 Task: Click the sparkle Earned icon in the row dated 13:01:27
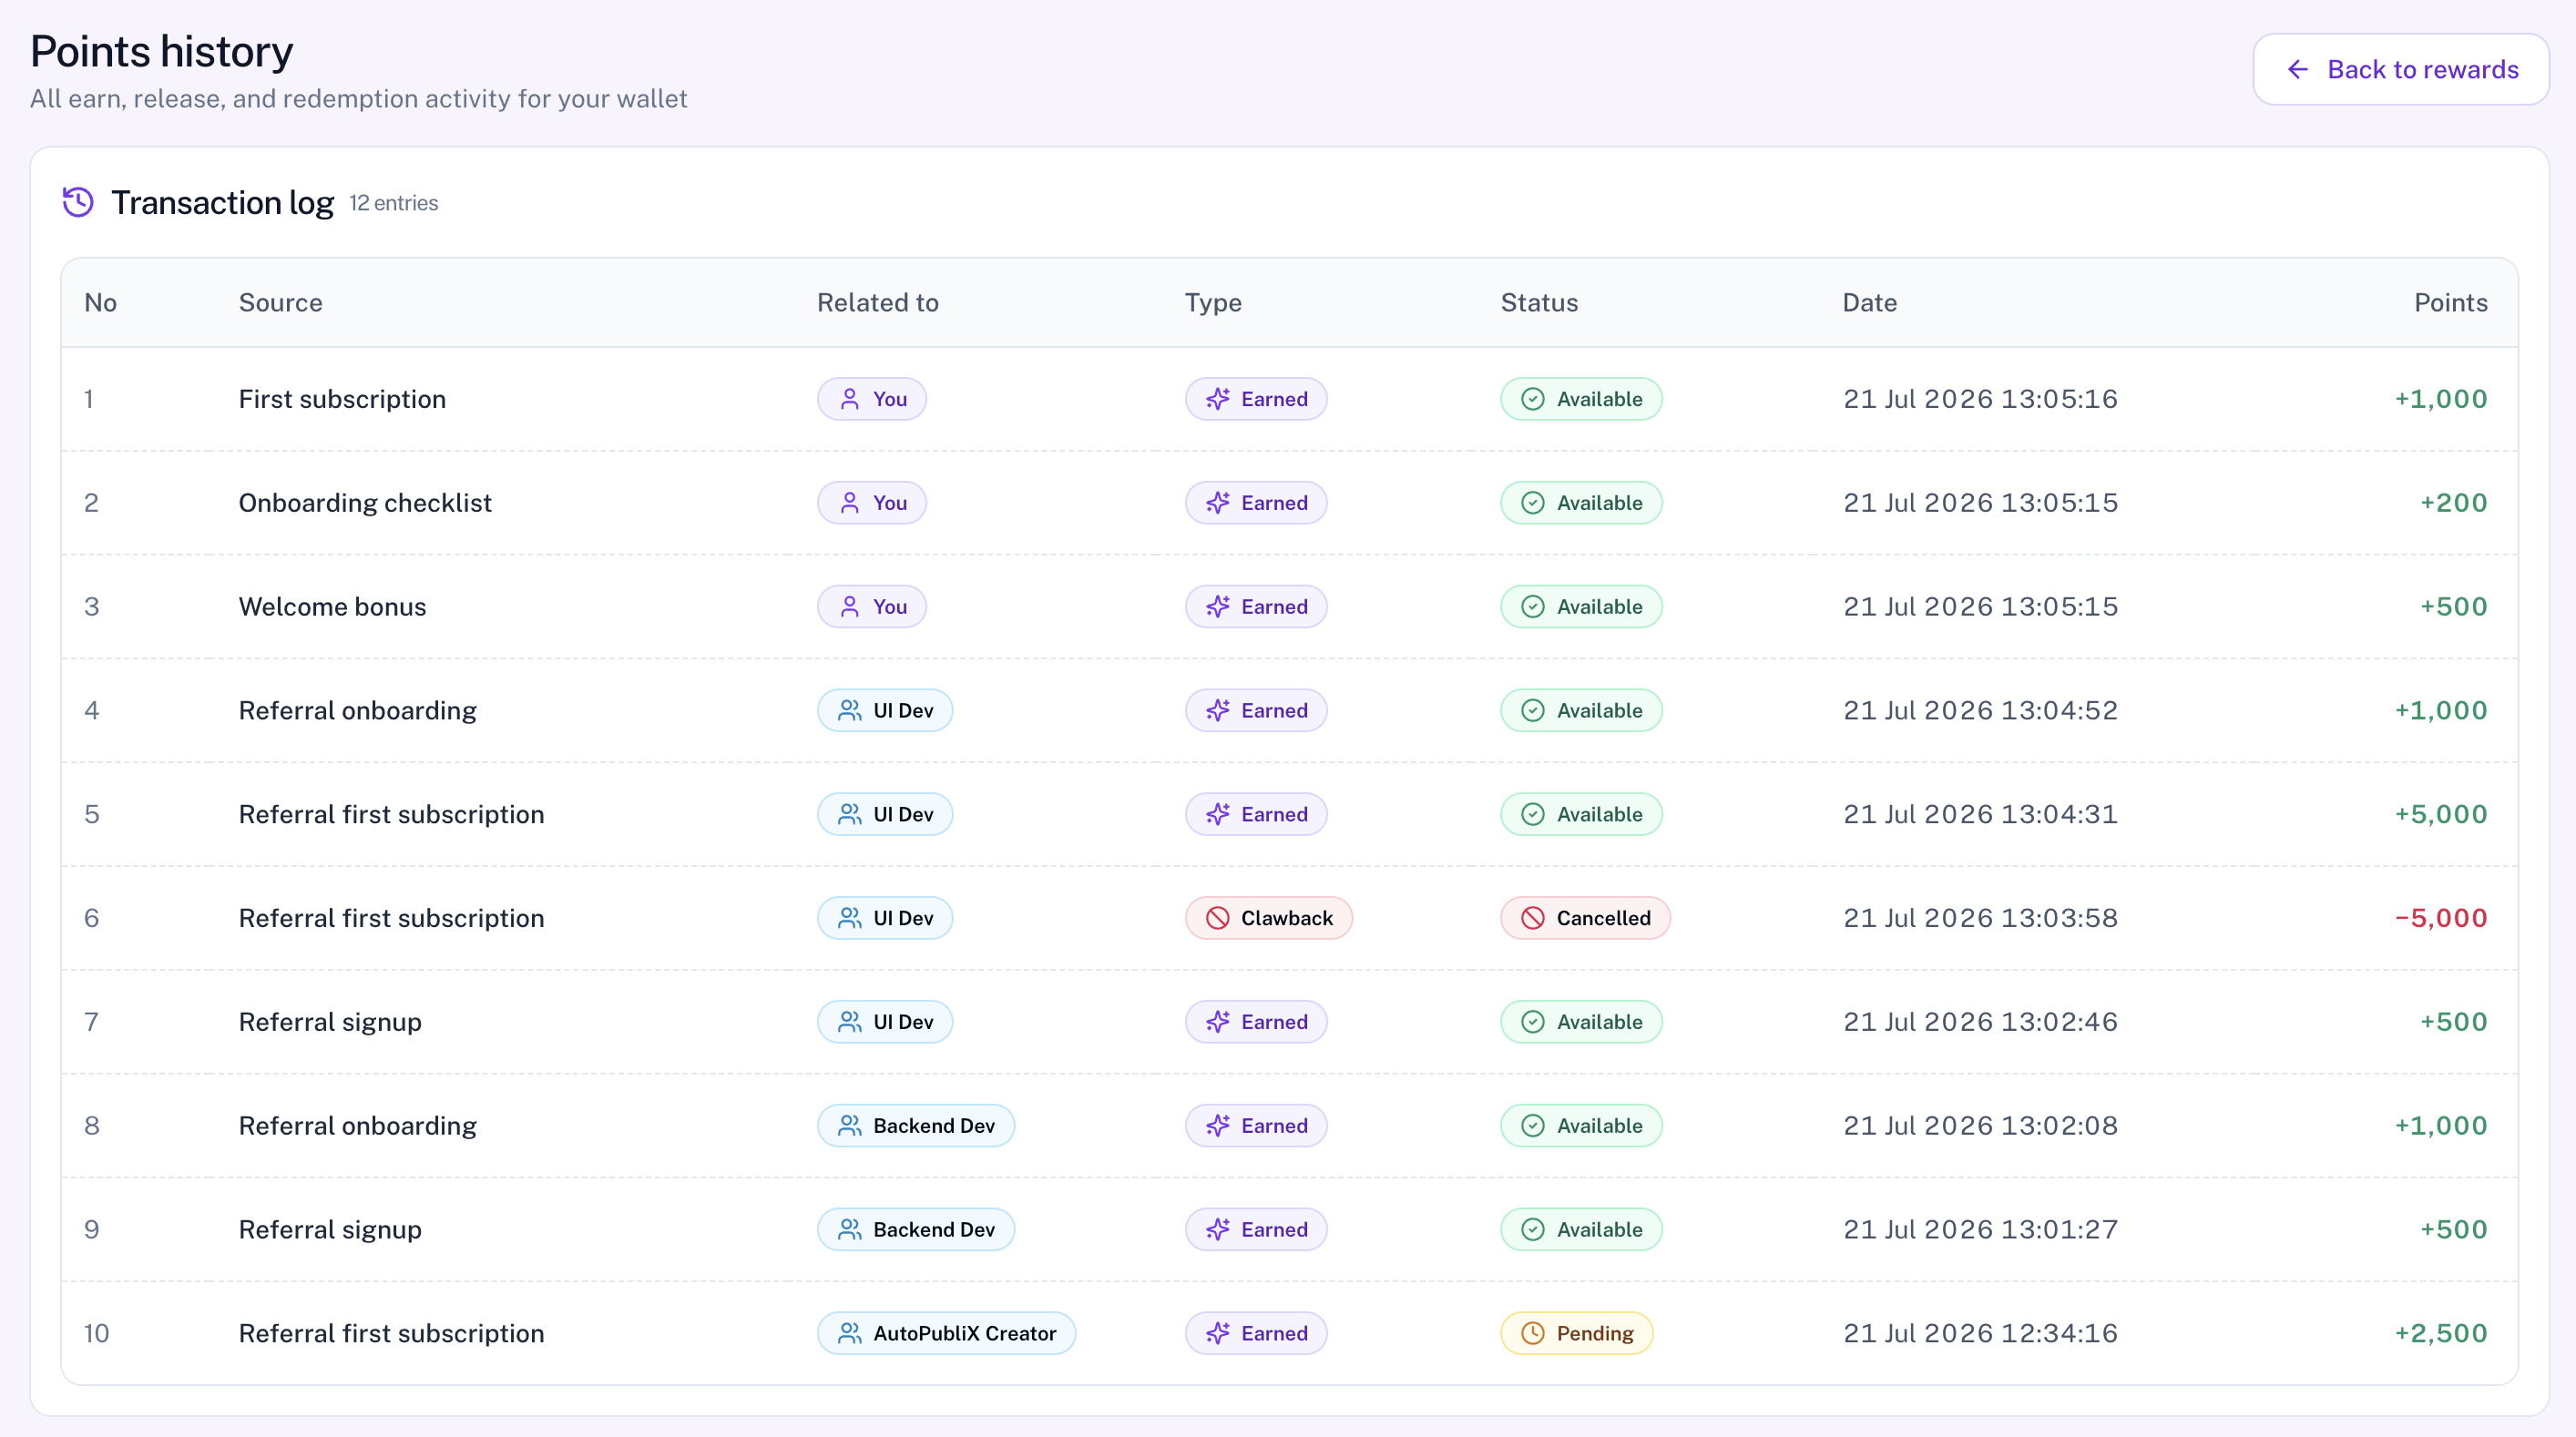[1217, 1230]
